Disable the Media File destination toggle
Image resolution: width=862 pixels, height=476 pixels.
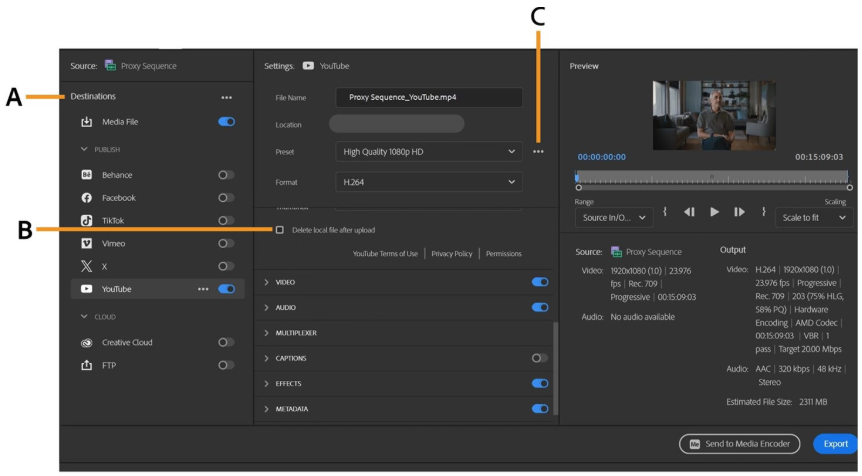[226, 122]
